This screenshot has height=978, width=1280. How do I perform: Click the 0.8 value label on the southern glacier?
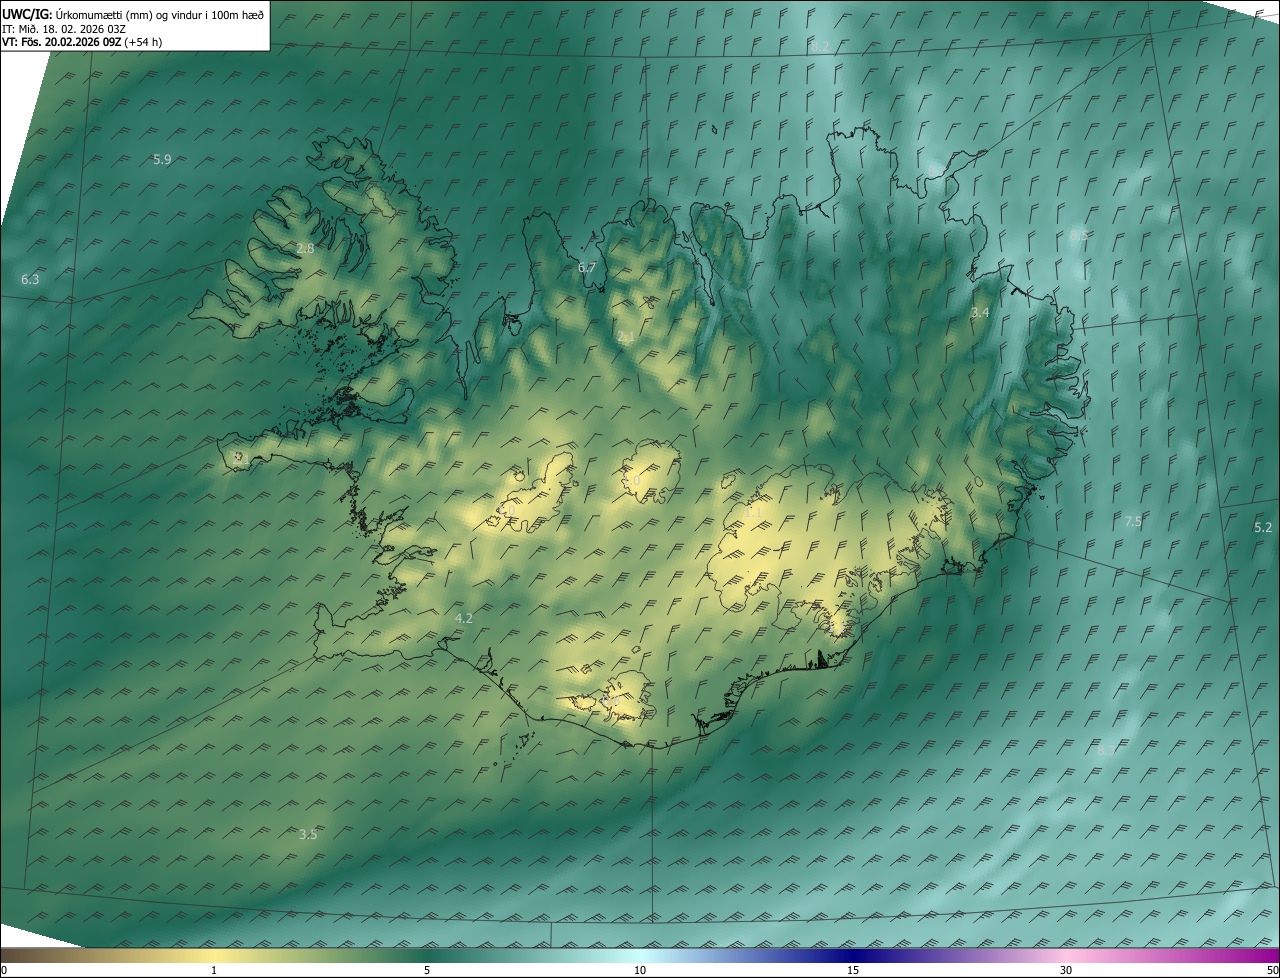[x=610, y=703]
